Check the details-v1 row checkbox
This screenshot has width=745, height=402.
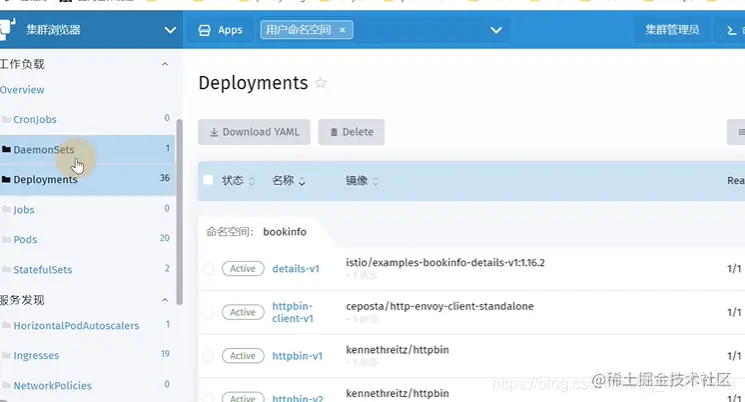[x=208, y=268]
